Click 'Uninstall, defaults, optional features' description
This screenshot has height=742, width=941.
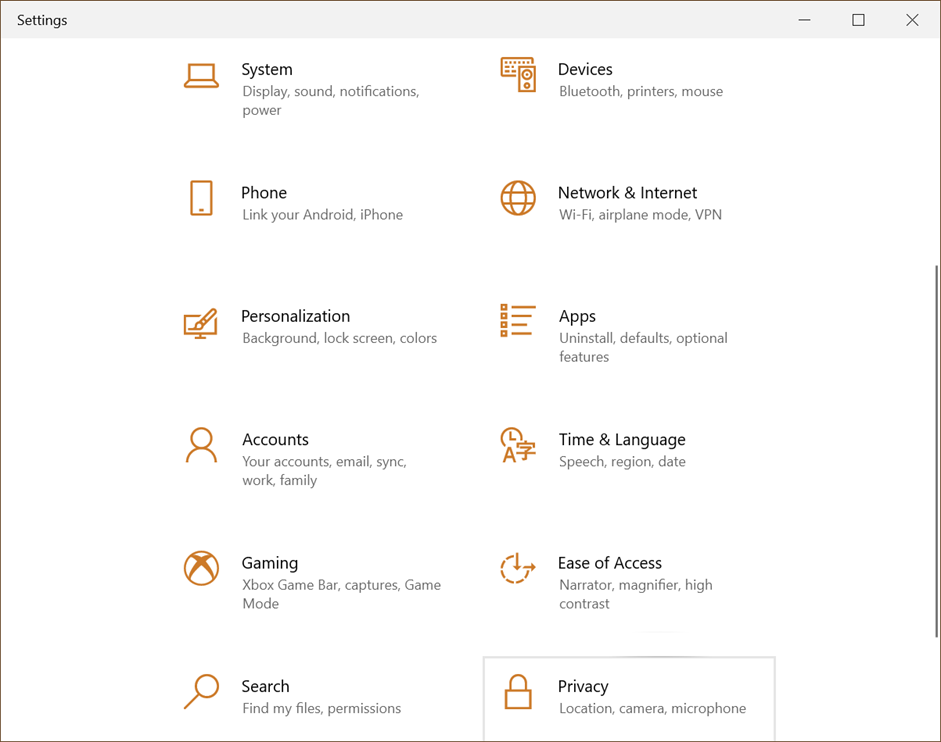643,348
